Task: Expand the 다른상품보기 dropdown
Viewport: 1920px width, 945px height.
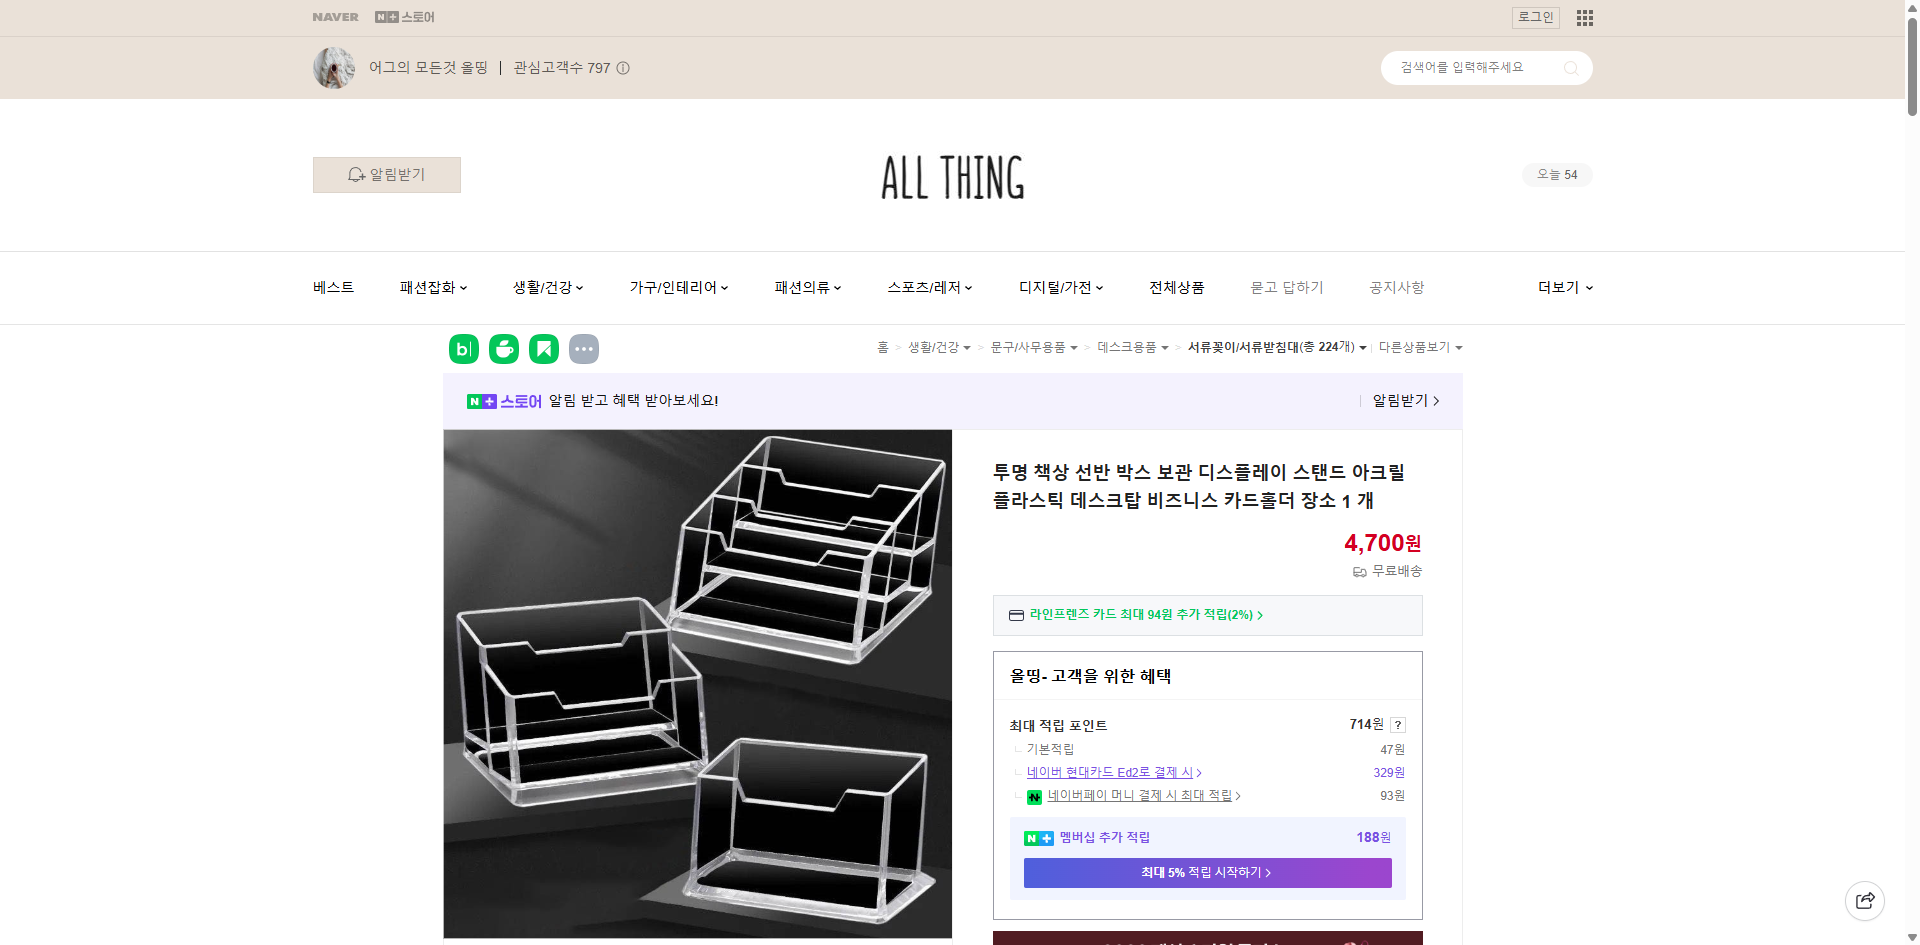Action: coord(1420,347)
